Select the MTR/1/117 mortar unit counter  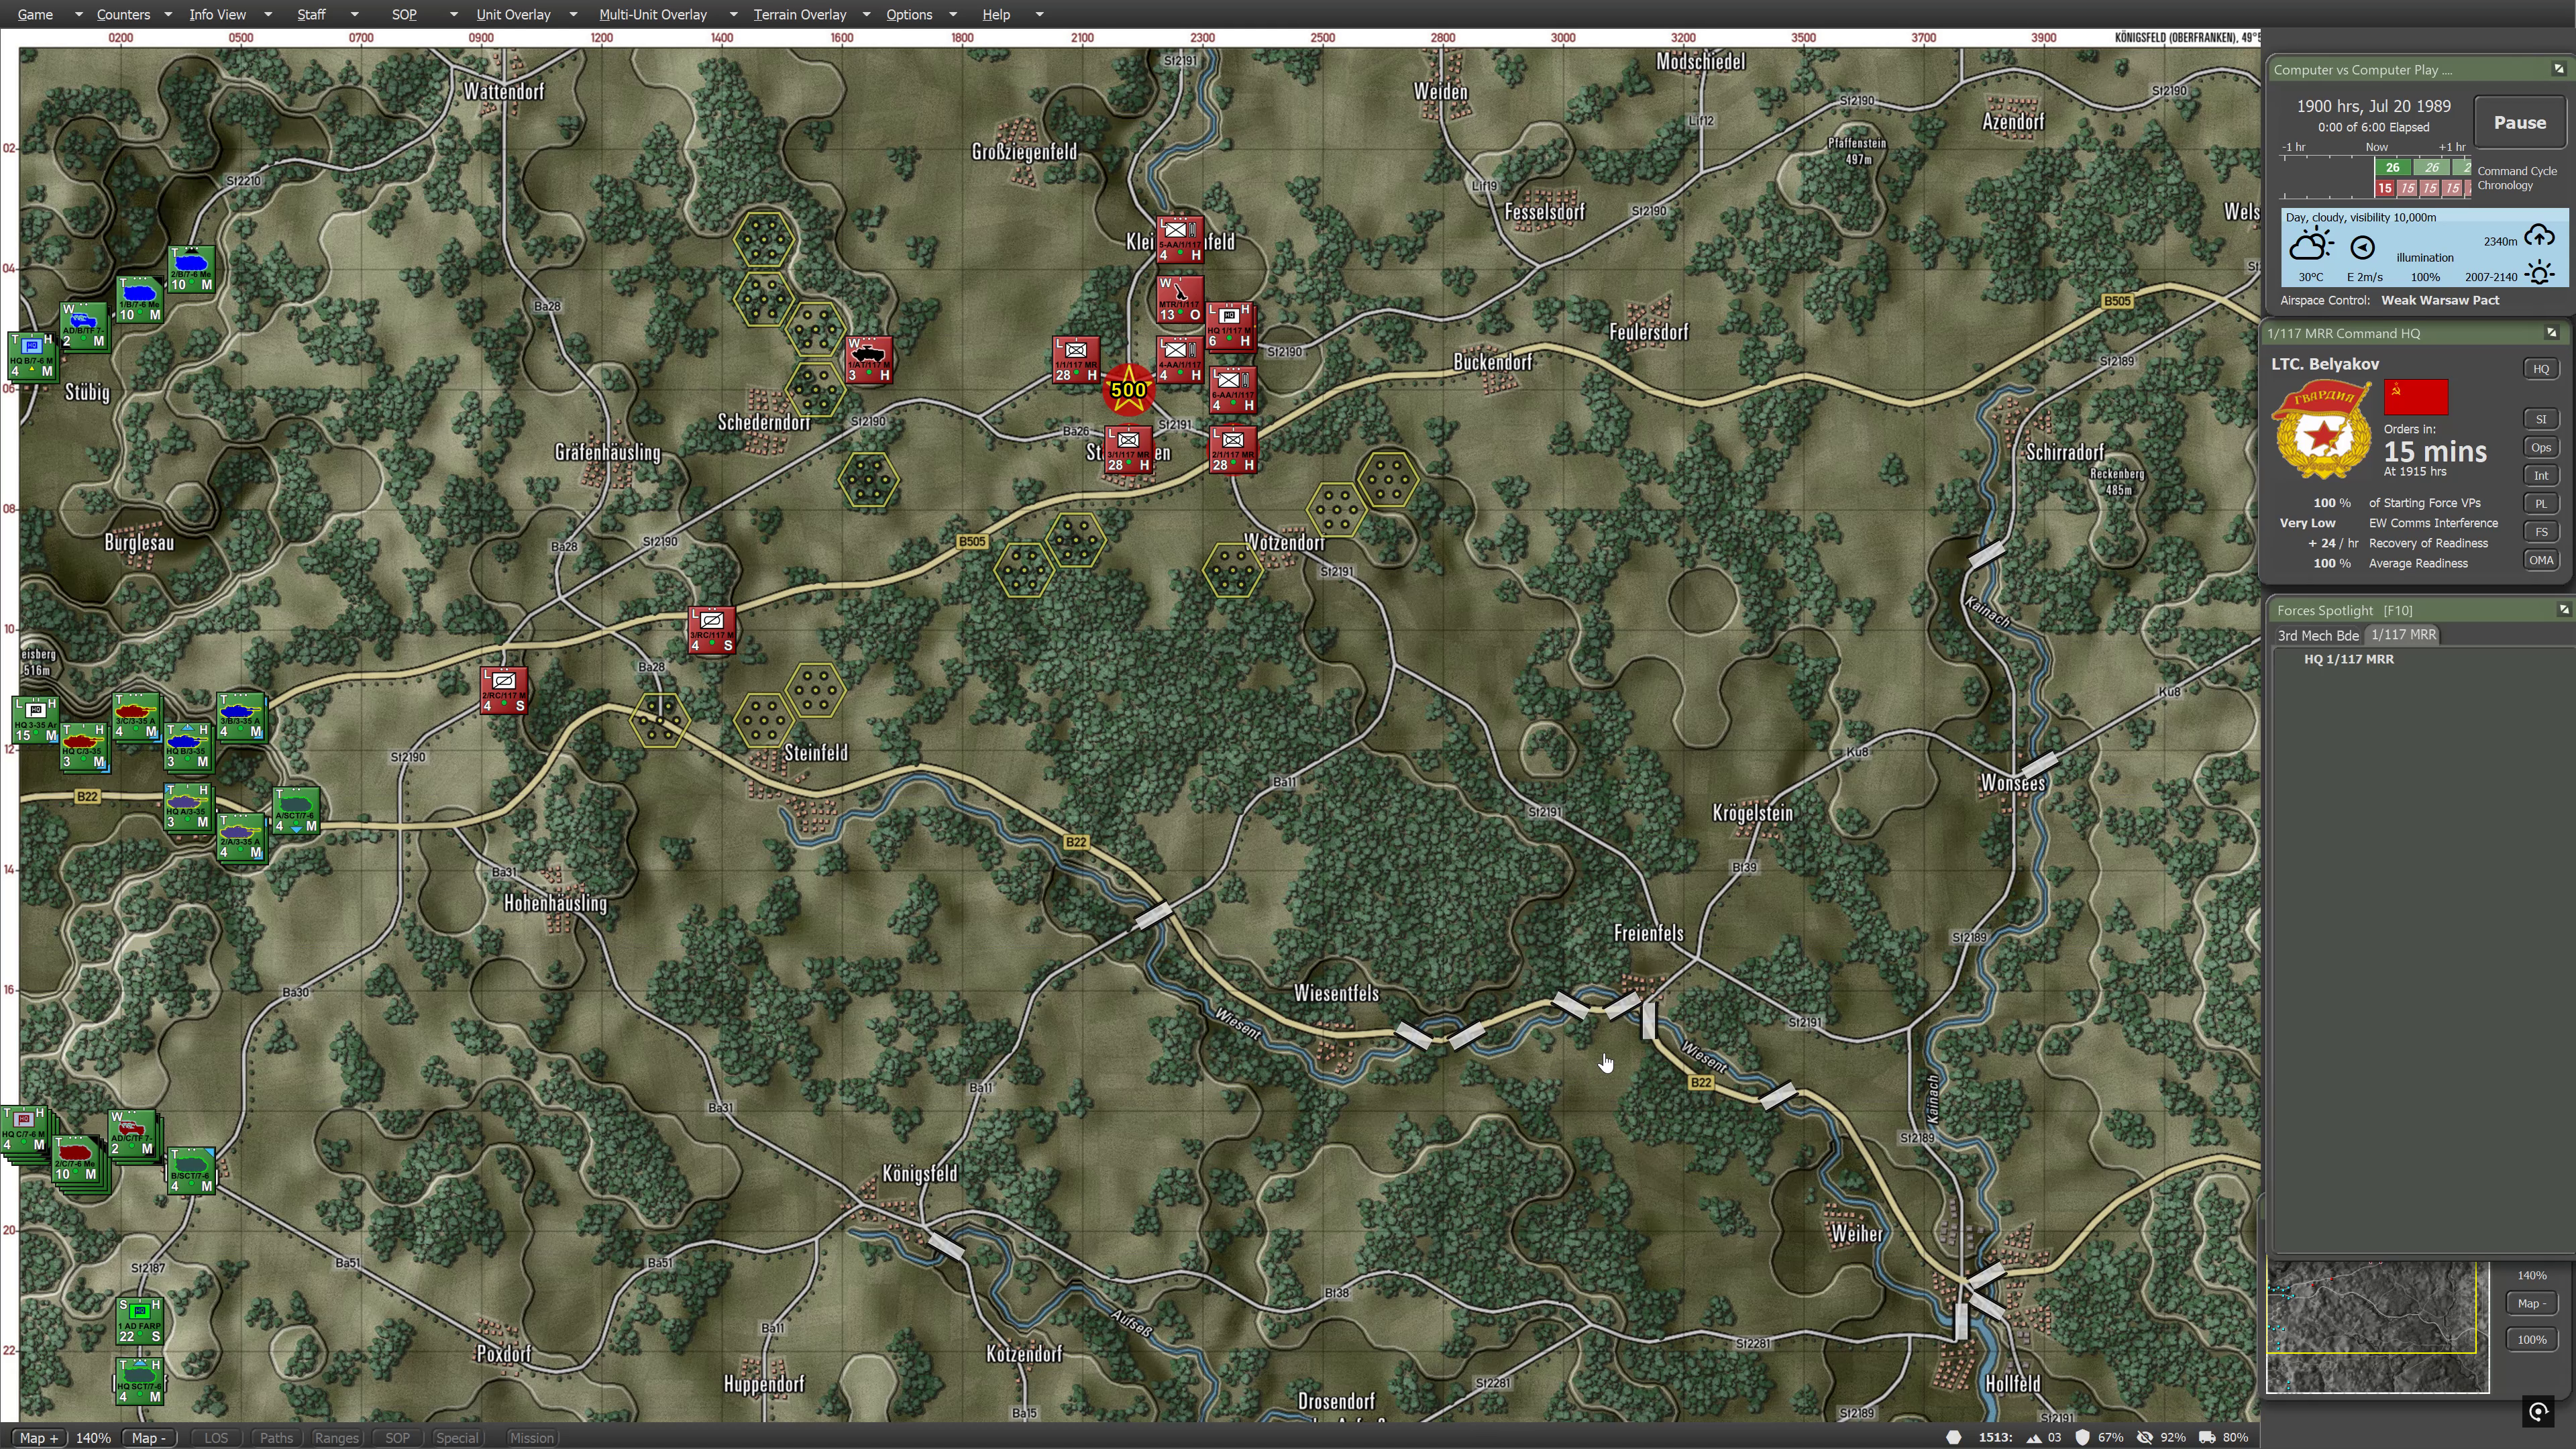pos(1180,299)
